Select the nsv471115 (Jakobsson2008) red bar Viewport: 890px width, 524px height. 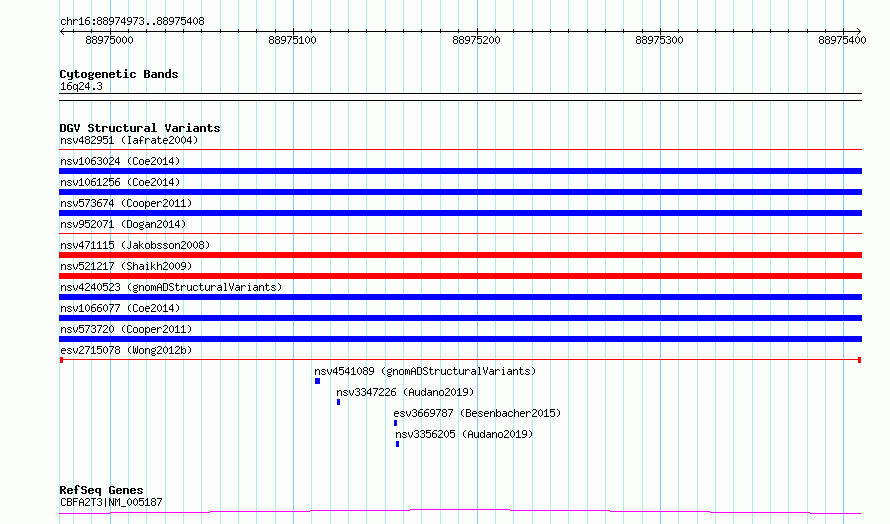(x=460, y=255)
